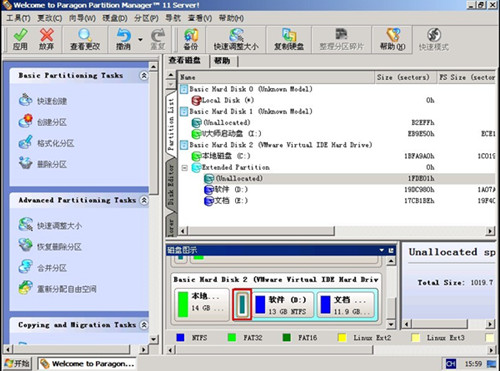The width and height of the screenshot is (500, 371).
Task: Click the Redo (重复) arrow icon
Action: (x=158, y=35)
